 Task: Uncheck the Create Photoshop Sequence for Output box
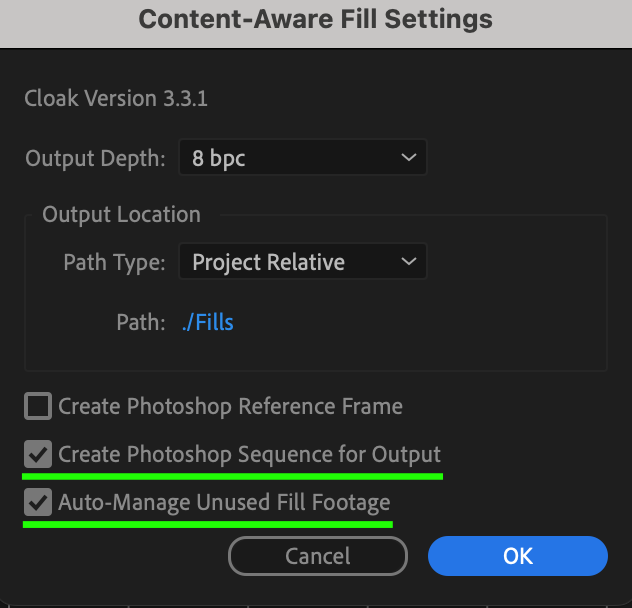[38, 455]
